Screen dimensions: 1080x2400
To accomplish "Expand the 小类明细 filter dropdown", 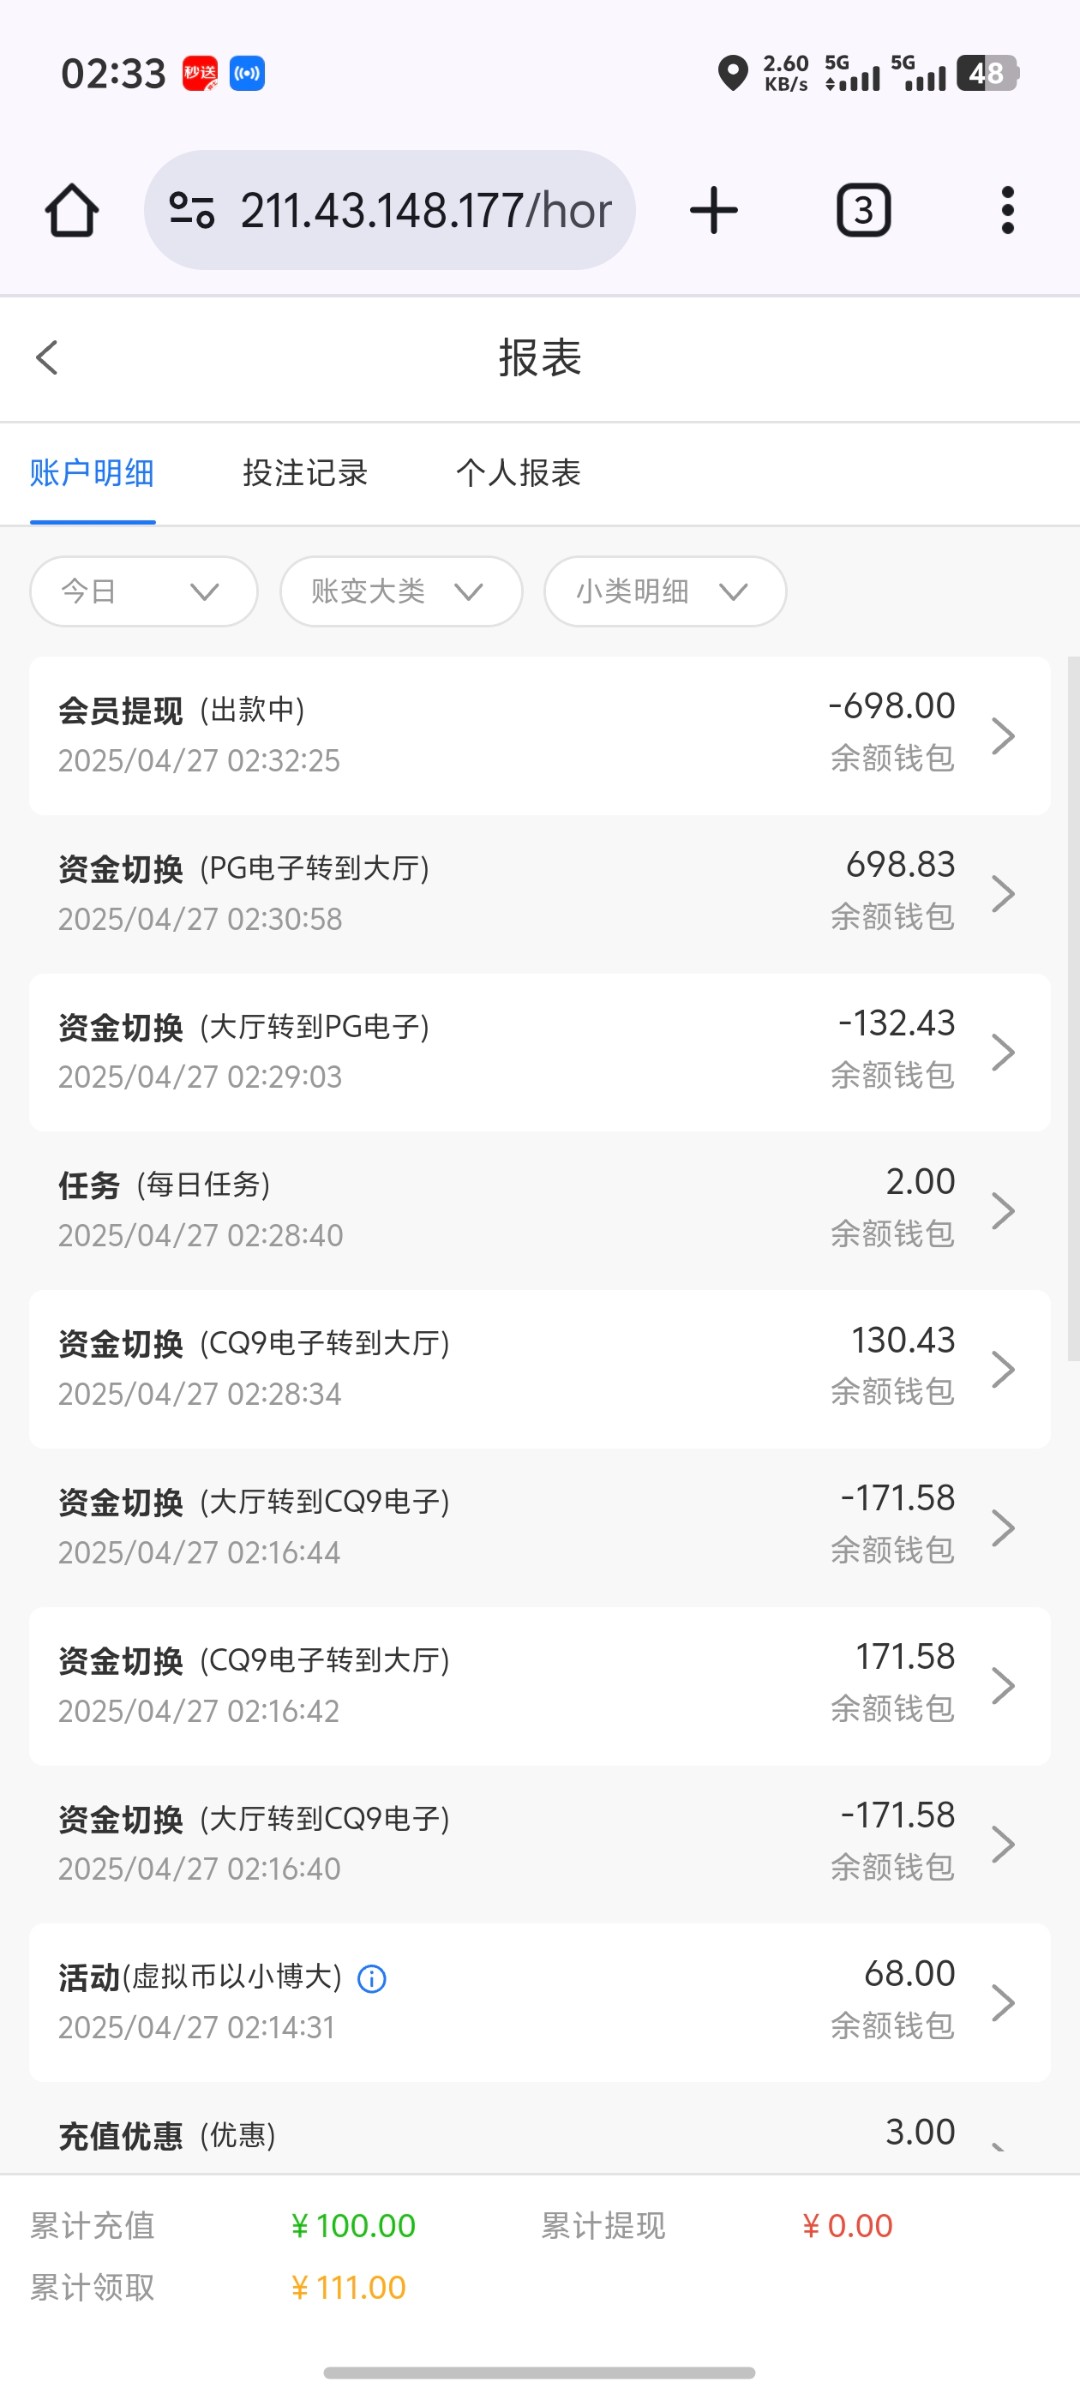I will 665,591.
